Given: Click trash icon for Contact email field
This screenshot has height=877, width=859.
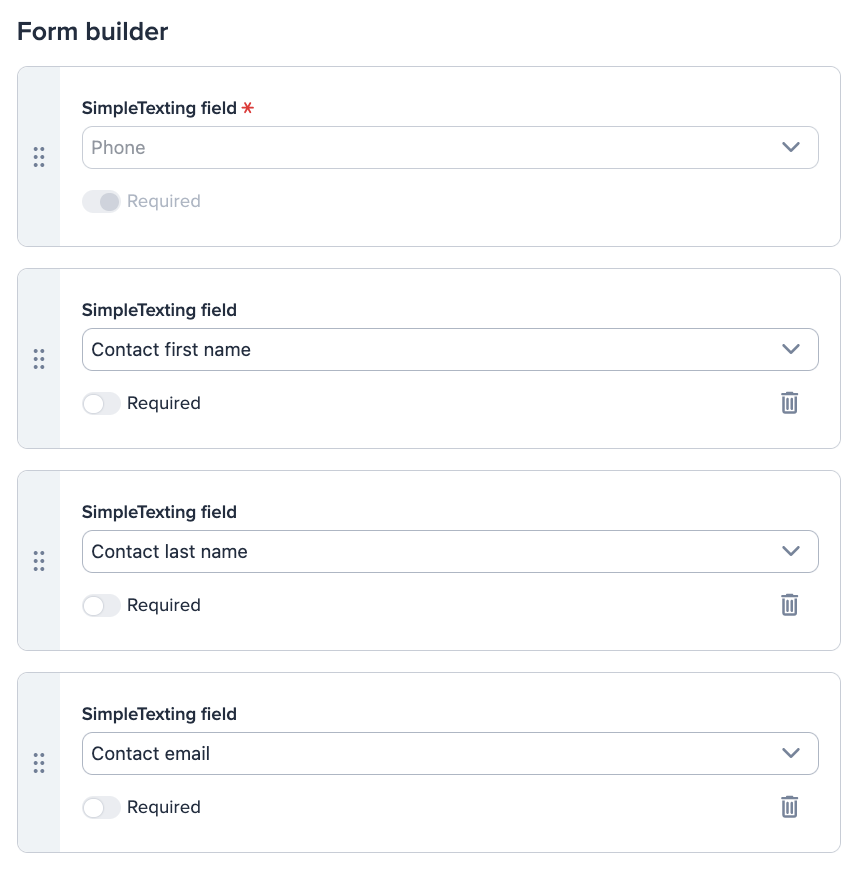Looking at the screenshot, I should point(789,807).
